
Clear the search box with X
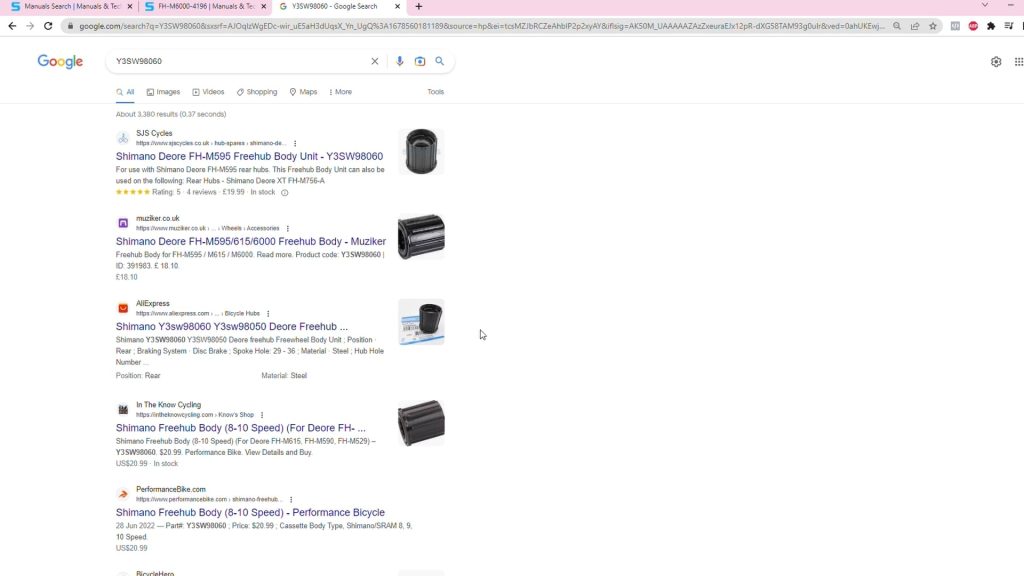pos(375,61)
